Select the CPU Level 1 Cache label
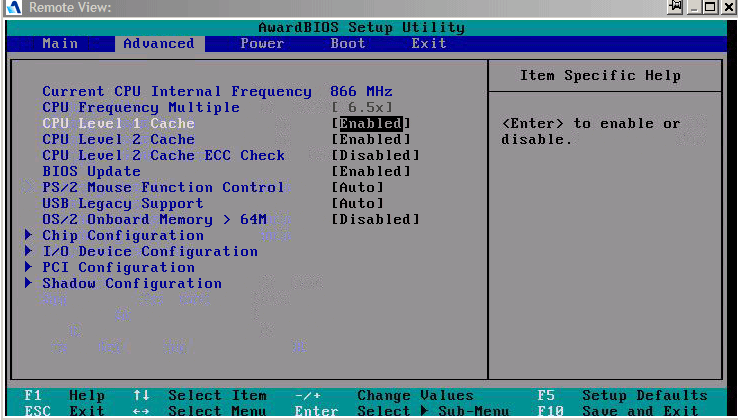The width and height of the screenshot is (738, 420). point(119,123)
